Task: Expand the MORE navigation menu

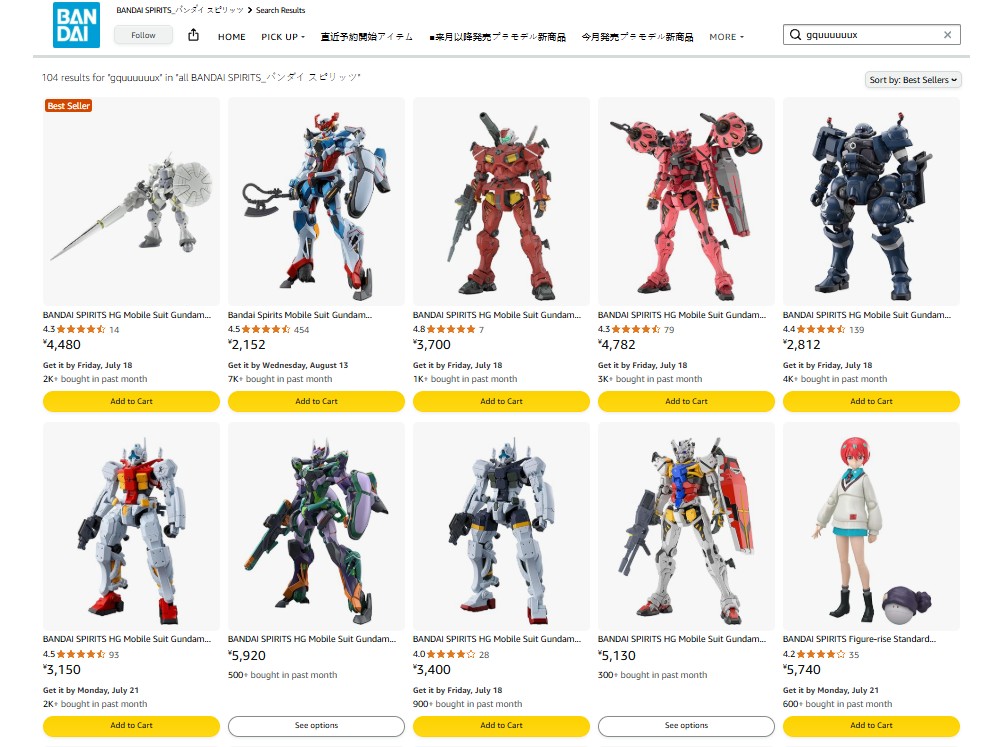Action: pyautogui.click(x=726, y=37)
